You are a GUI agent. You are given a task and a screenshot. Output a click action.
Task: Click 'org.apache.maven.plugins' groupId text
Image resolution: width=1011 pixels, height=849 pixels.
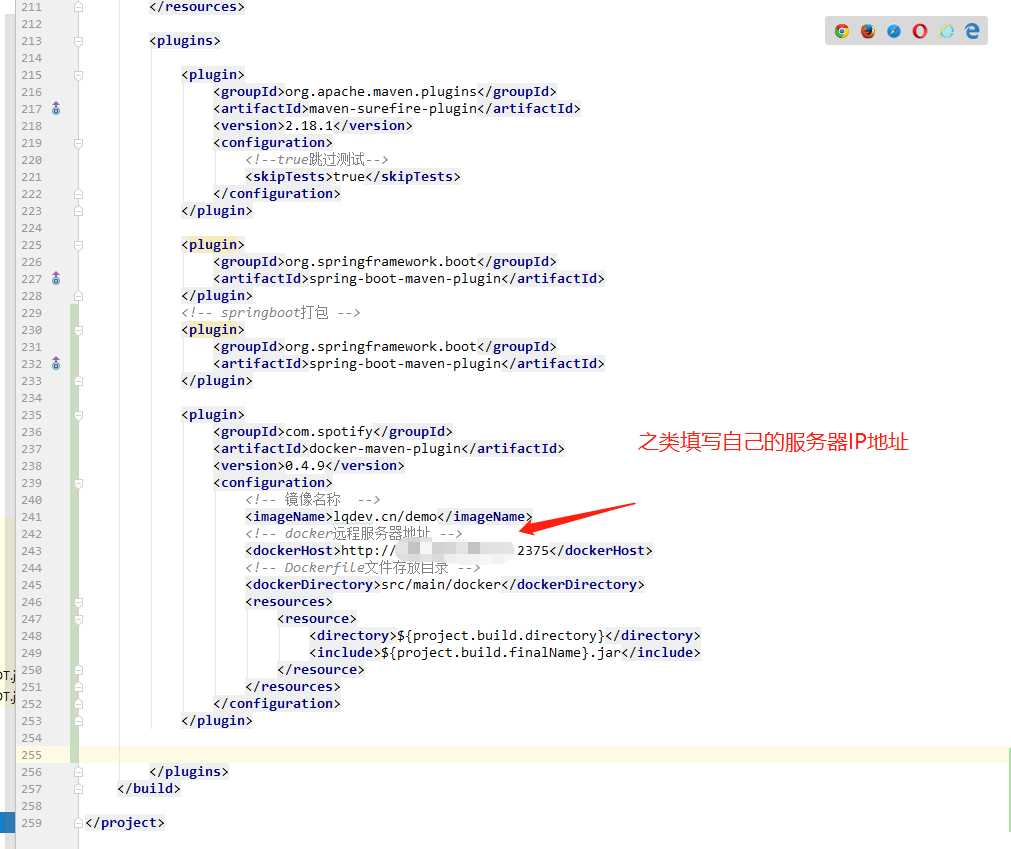(380, 92)
